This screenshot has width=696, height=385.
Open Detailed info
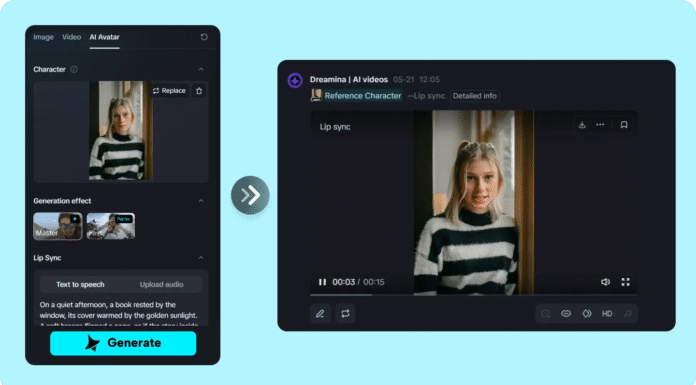475,96
